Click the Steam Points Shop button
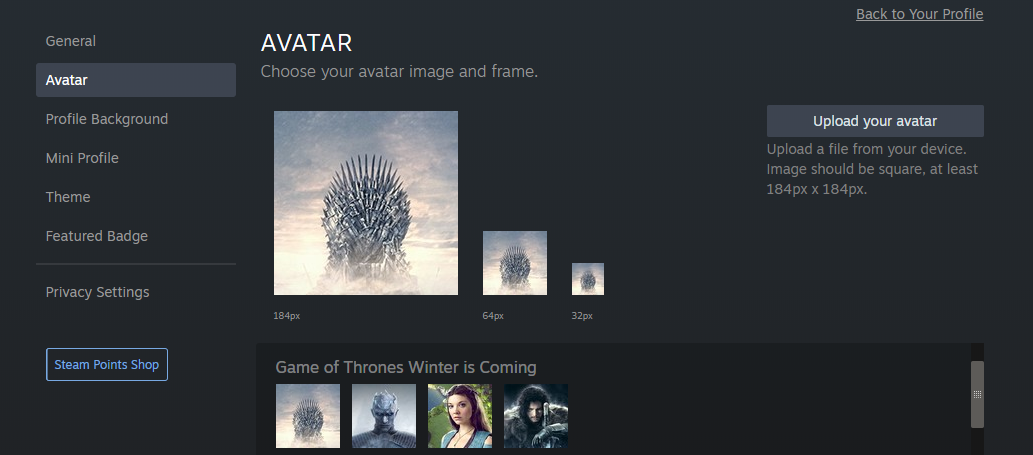1033x455 pixels. [x=107, y=364]
